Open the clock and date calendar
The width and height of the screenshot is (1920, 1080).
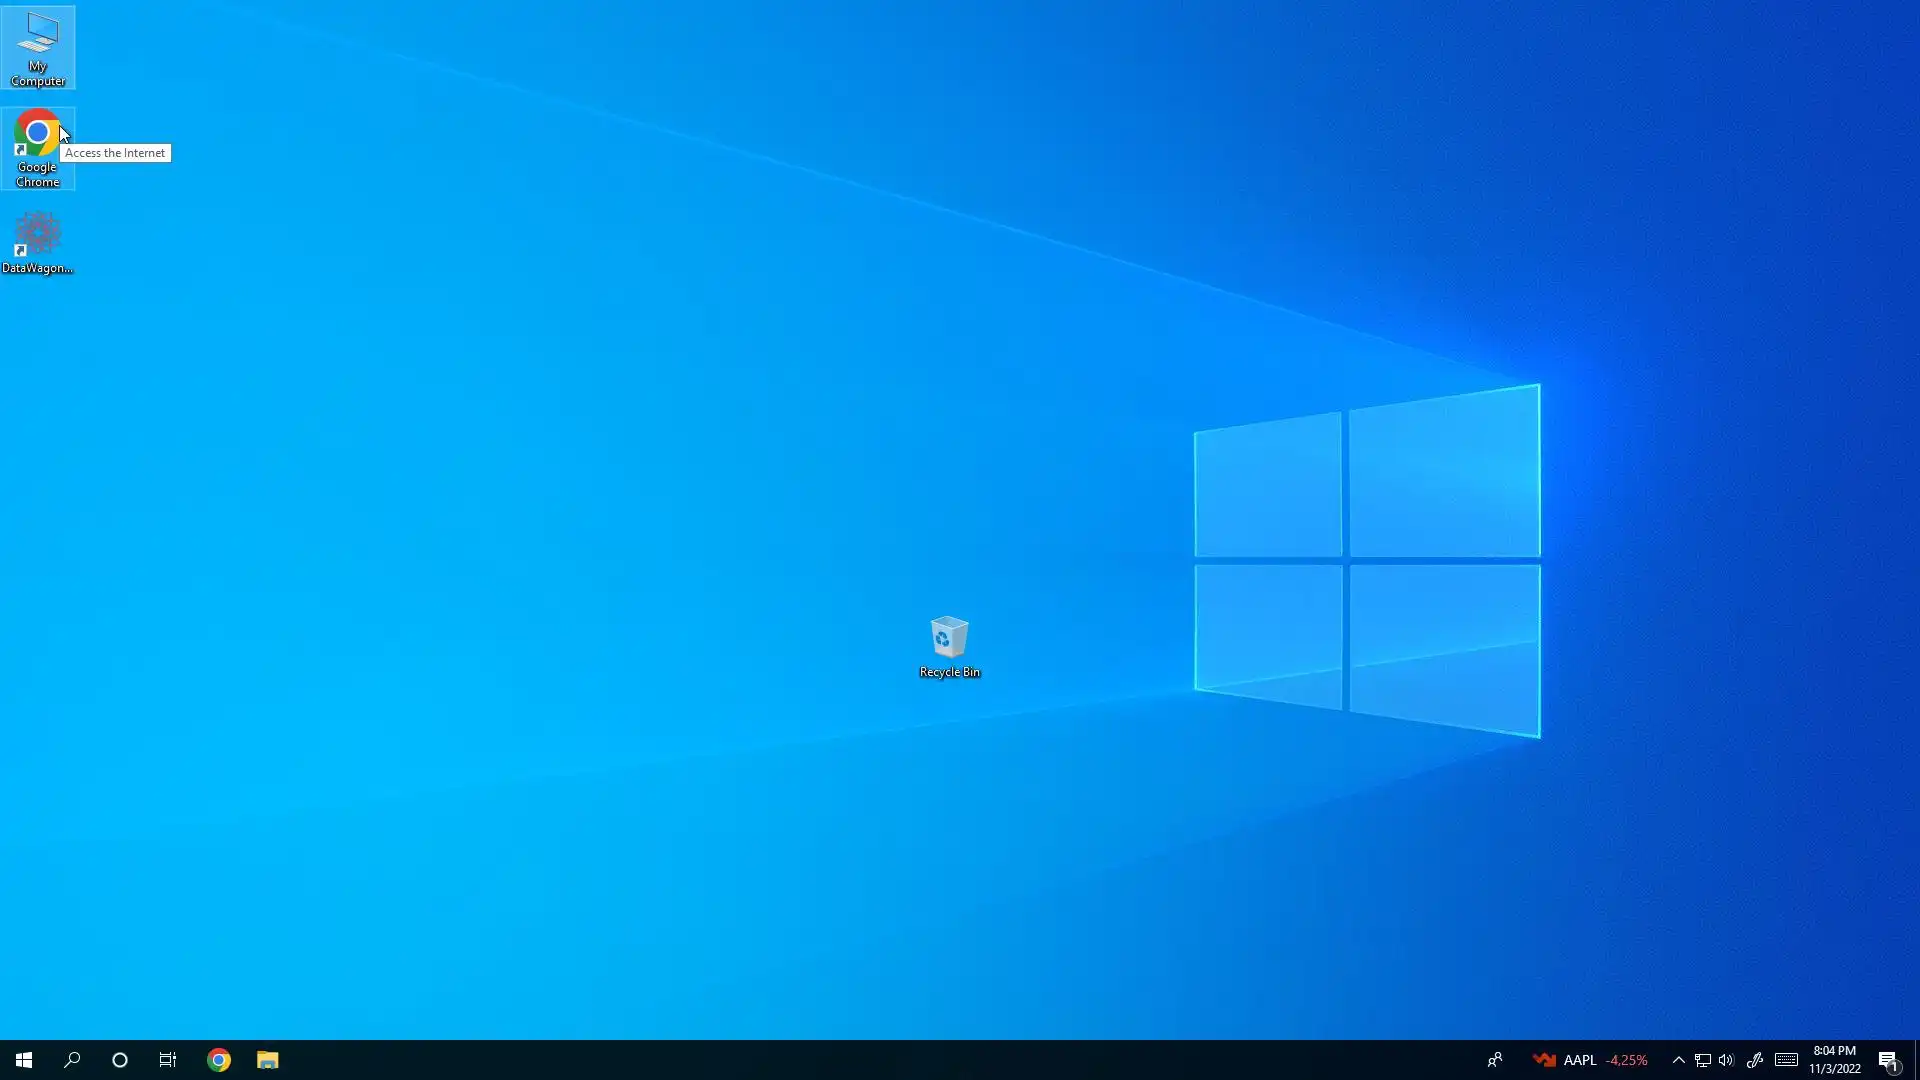click(x=1835, y=1060)
